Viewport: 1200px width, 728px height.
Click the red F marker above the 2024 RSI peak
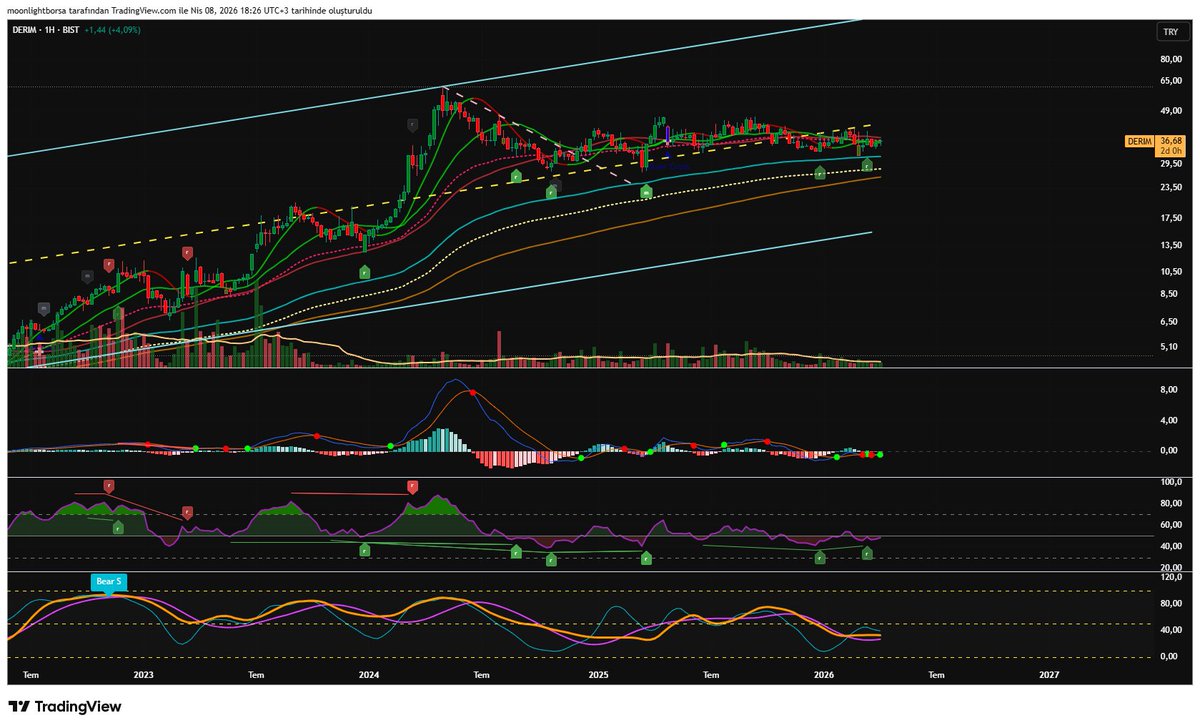[412, 486]
